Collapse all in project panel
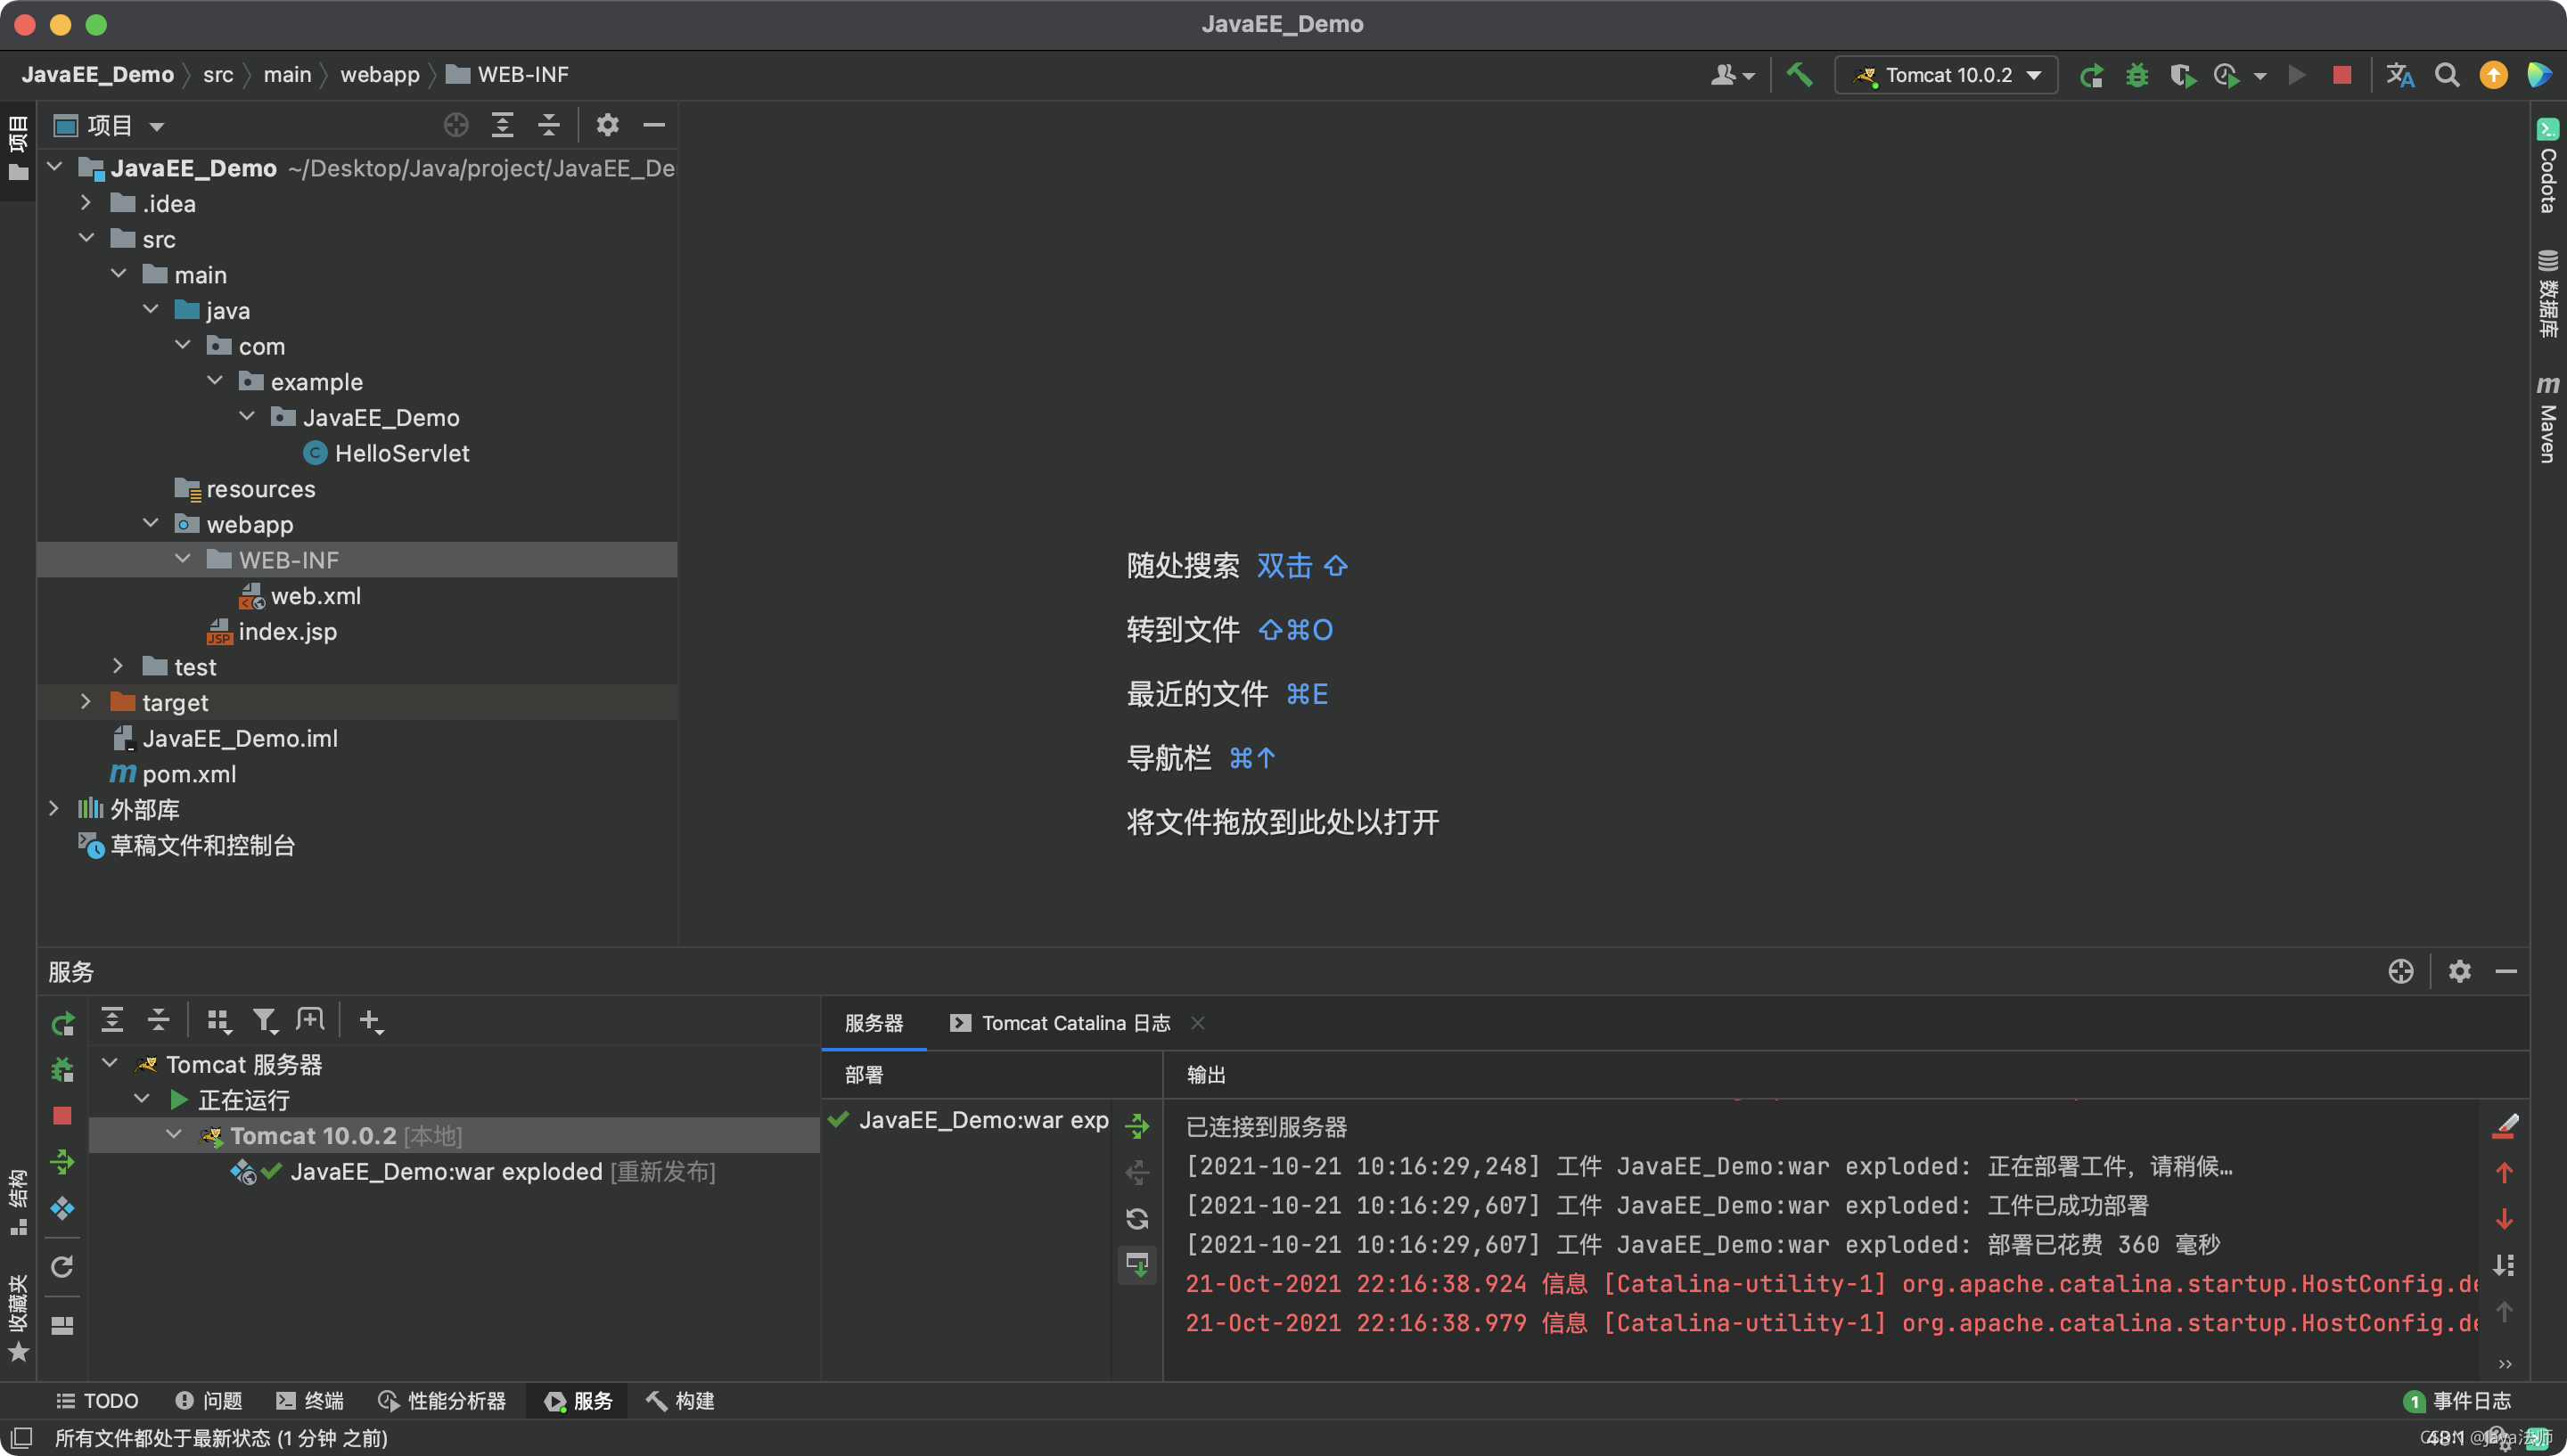The height and width of the screenshot is (1456, 2567). 548,125
